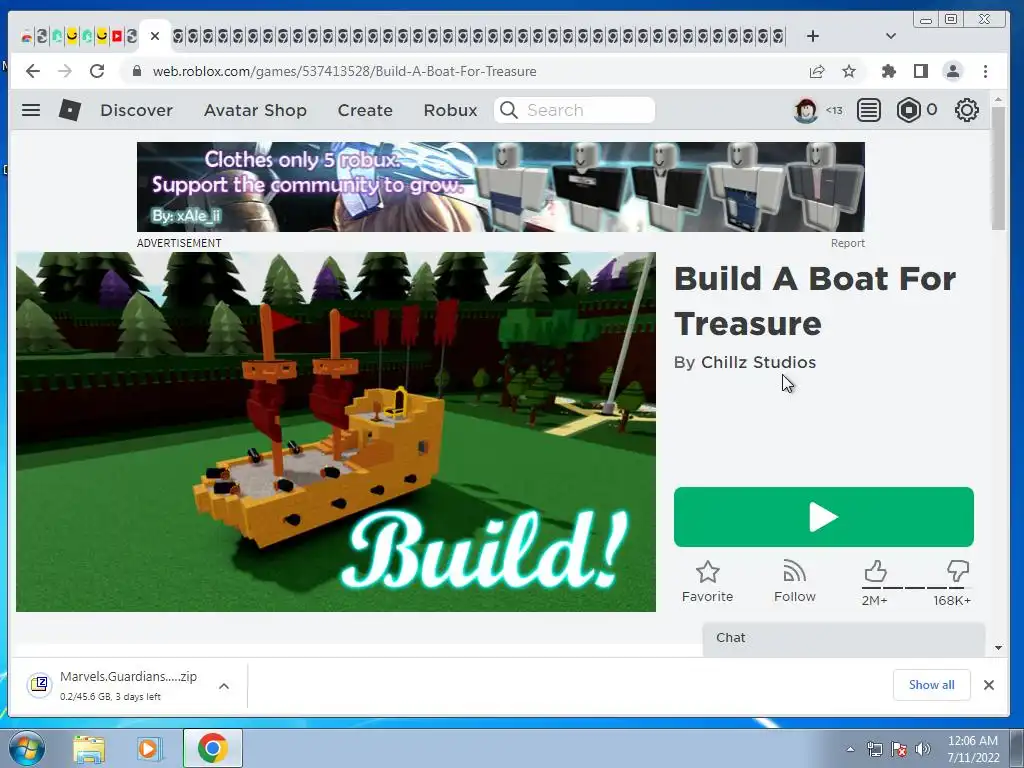
Task: Share this page icon in address bar
Action: (x=816, y=71)
